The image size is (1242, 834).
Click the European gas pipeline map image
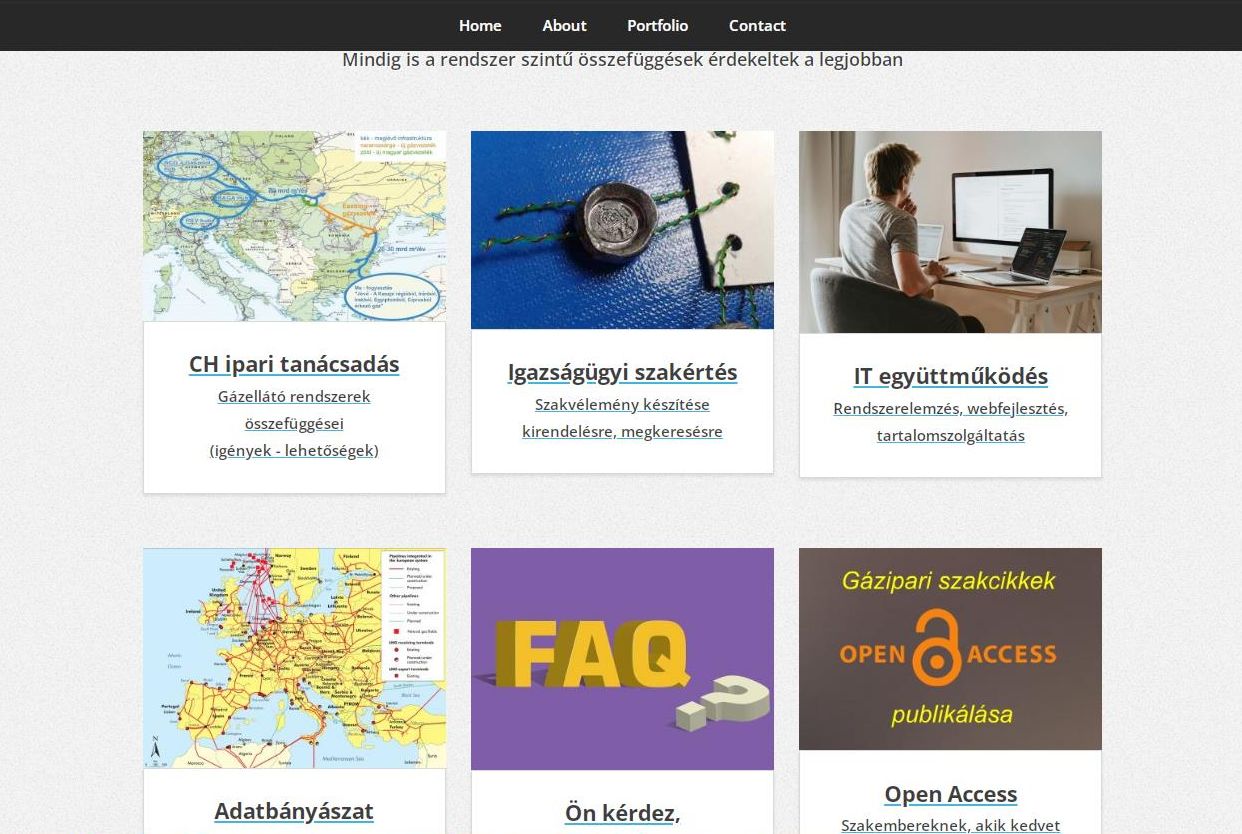tap(294, 226)
